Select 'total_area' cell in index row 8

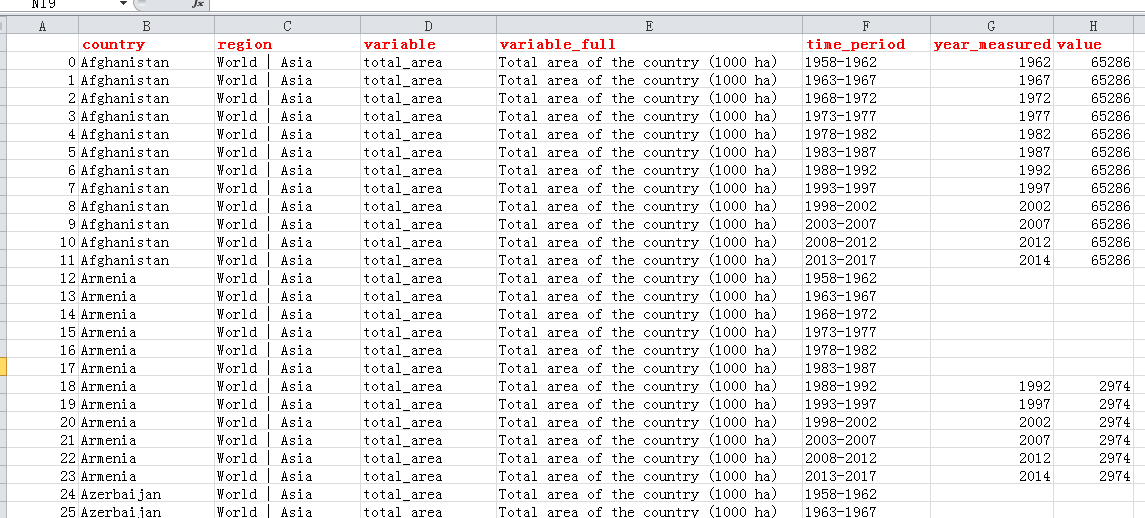pos(428,206)
